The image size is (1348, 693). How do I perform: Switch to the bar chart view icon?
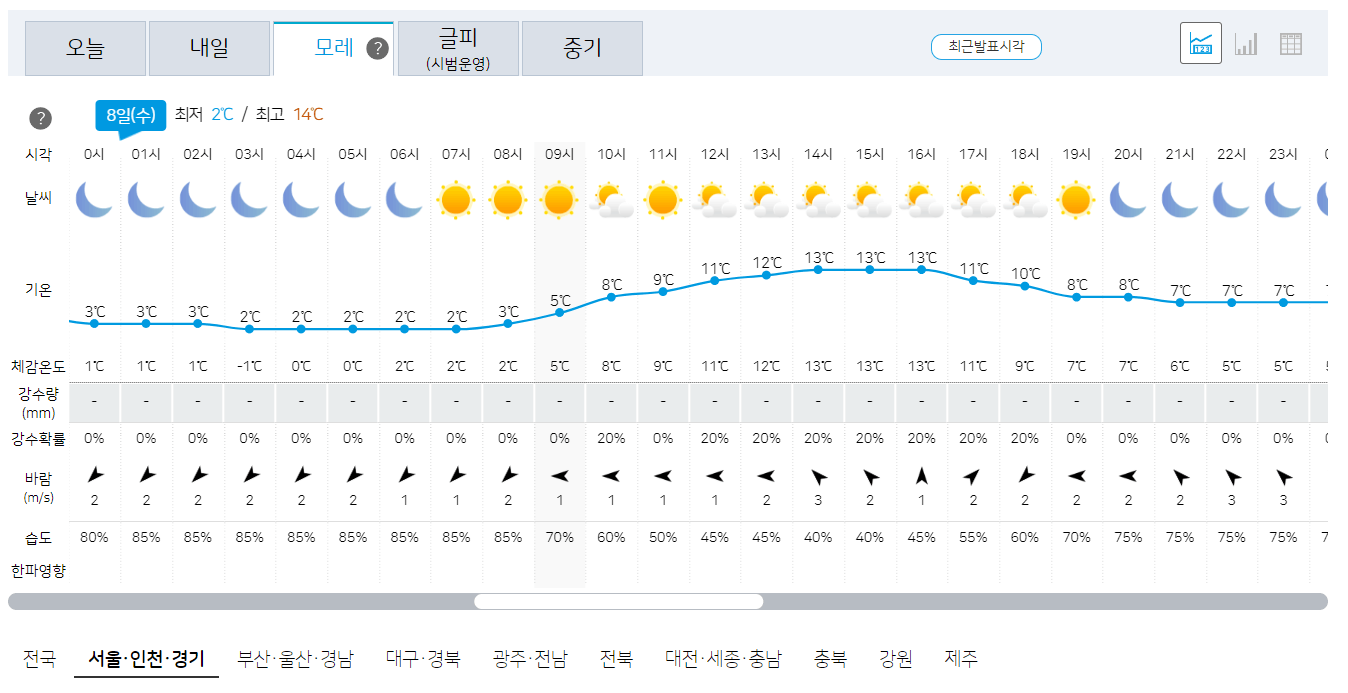click(x=1246, y=42)
